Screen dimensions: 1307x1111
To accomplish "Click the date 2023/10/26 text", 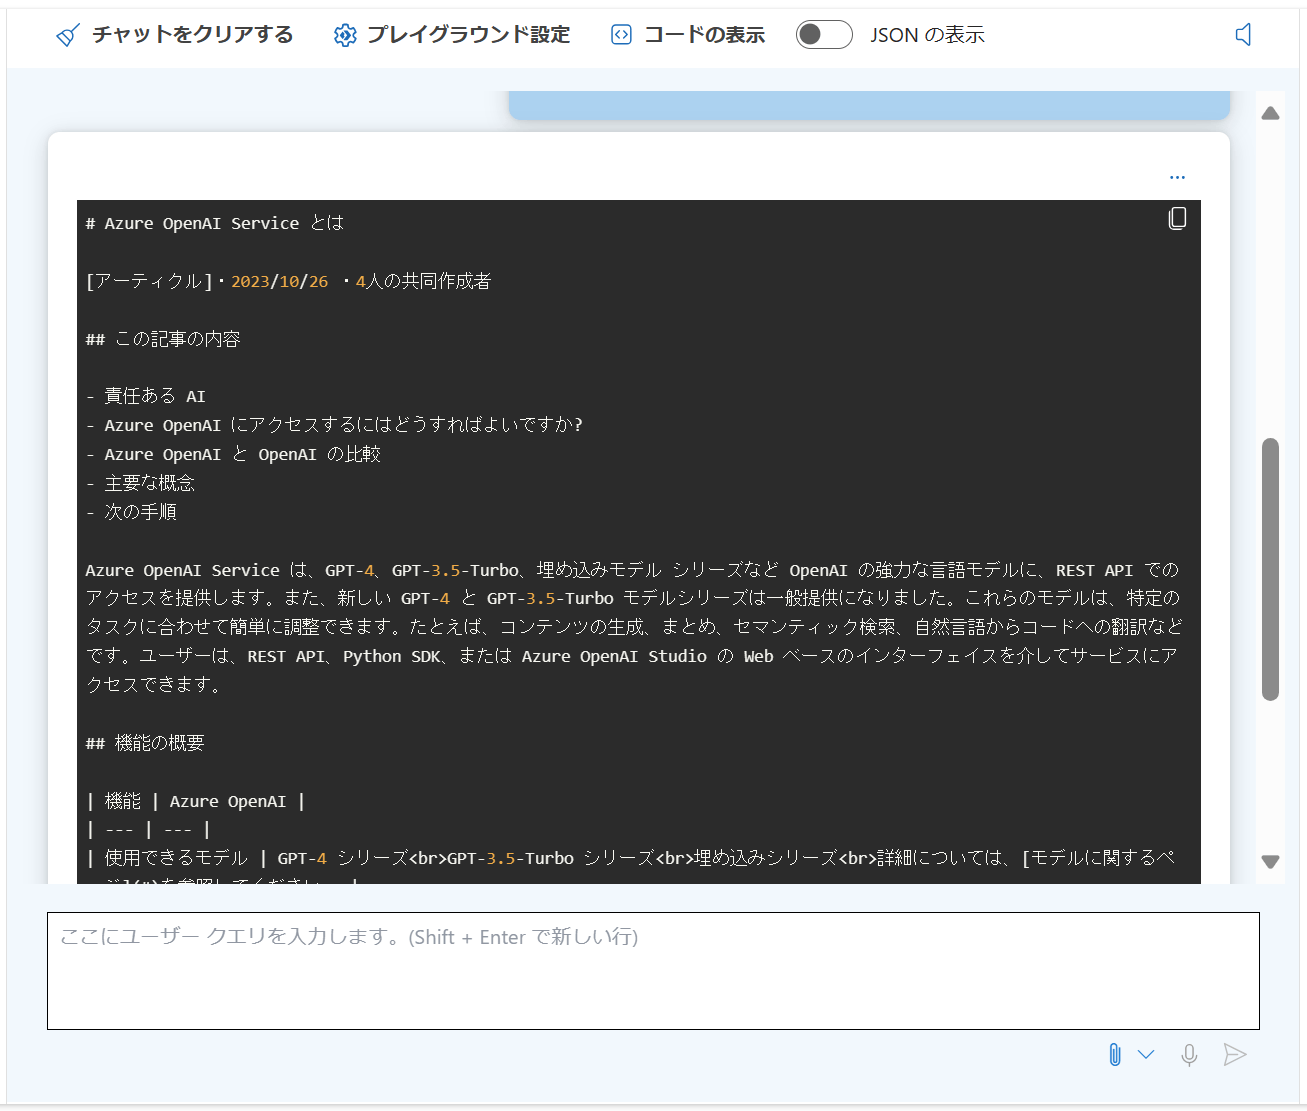I will [x=279, y=282].
